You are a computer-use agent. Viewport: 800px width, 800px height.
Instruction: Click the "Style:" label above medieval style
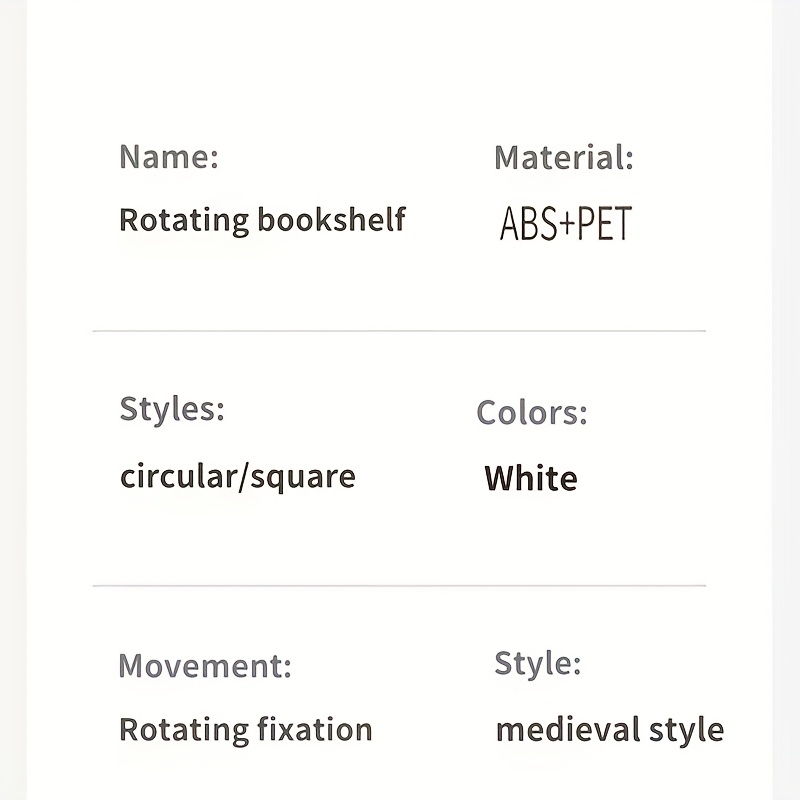pos(538,664)
